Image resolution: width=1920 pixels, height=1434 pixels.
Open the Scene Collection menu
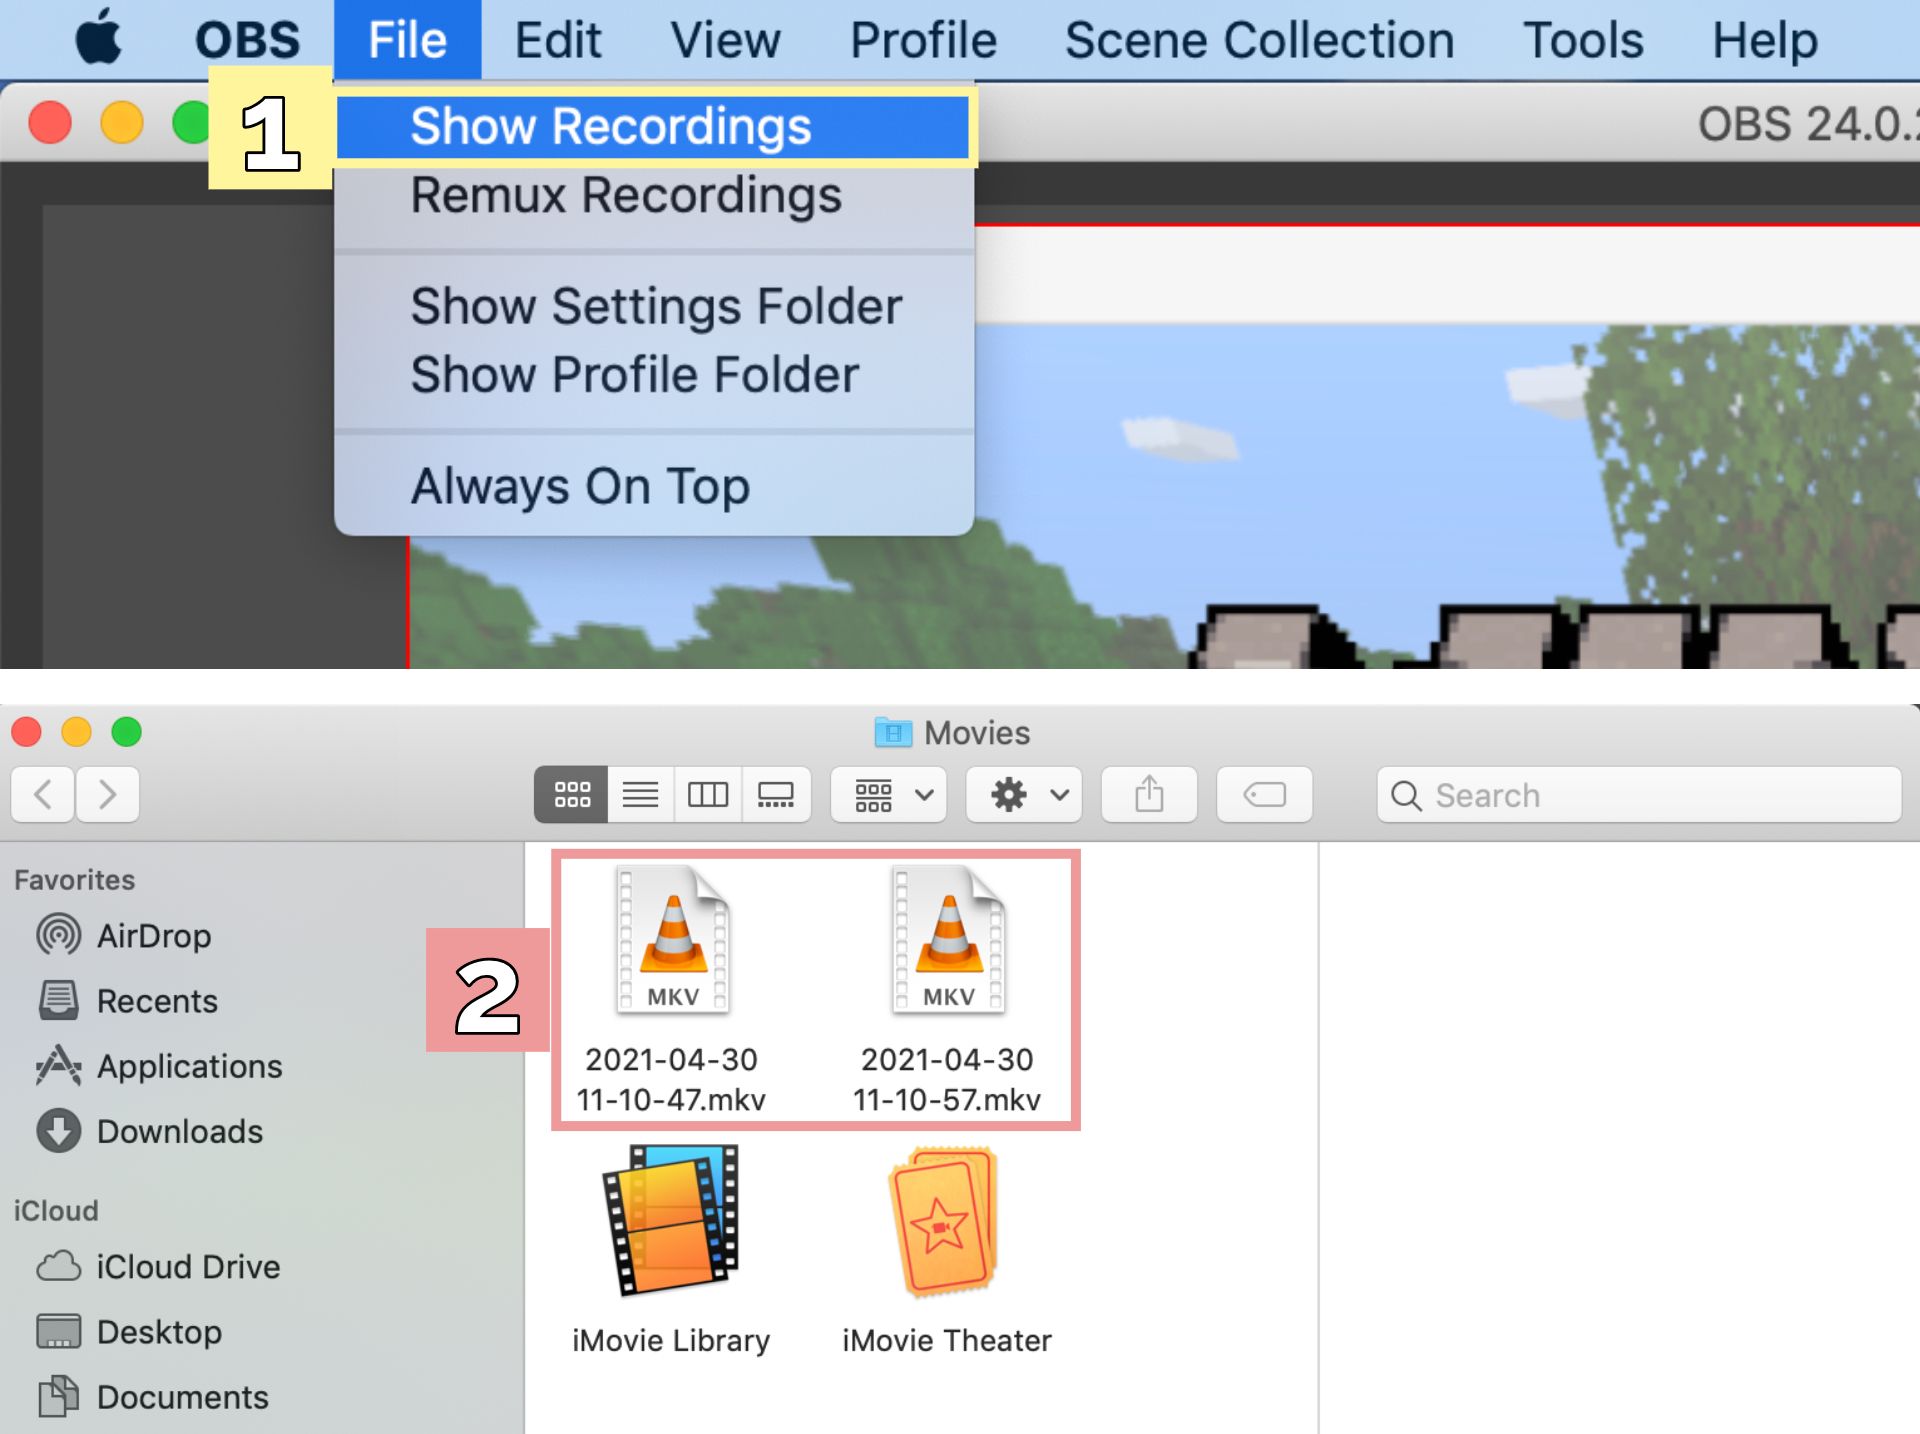[x=1259, y=40]
